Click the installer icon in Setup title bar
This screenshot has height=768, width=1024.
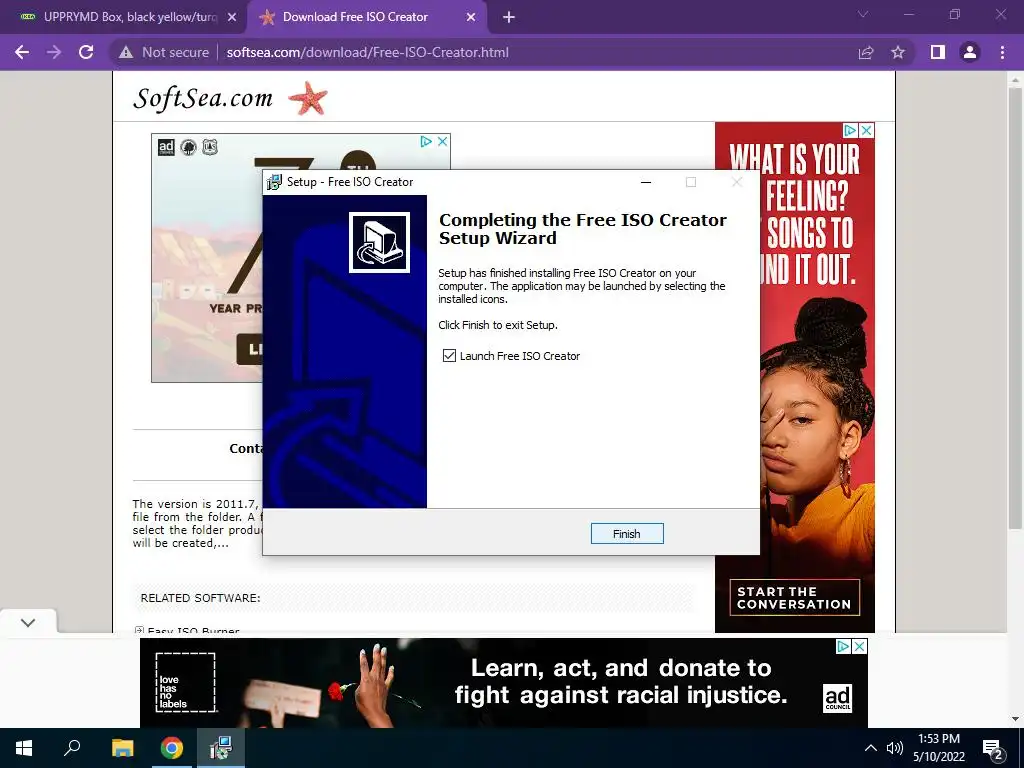coord(274,182)
